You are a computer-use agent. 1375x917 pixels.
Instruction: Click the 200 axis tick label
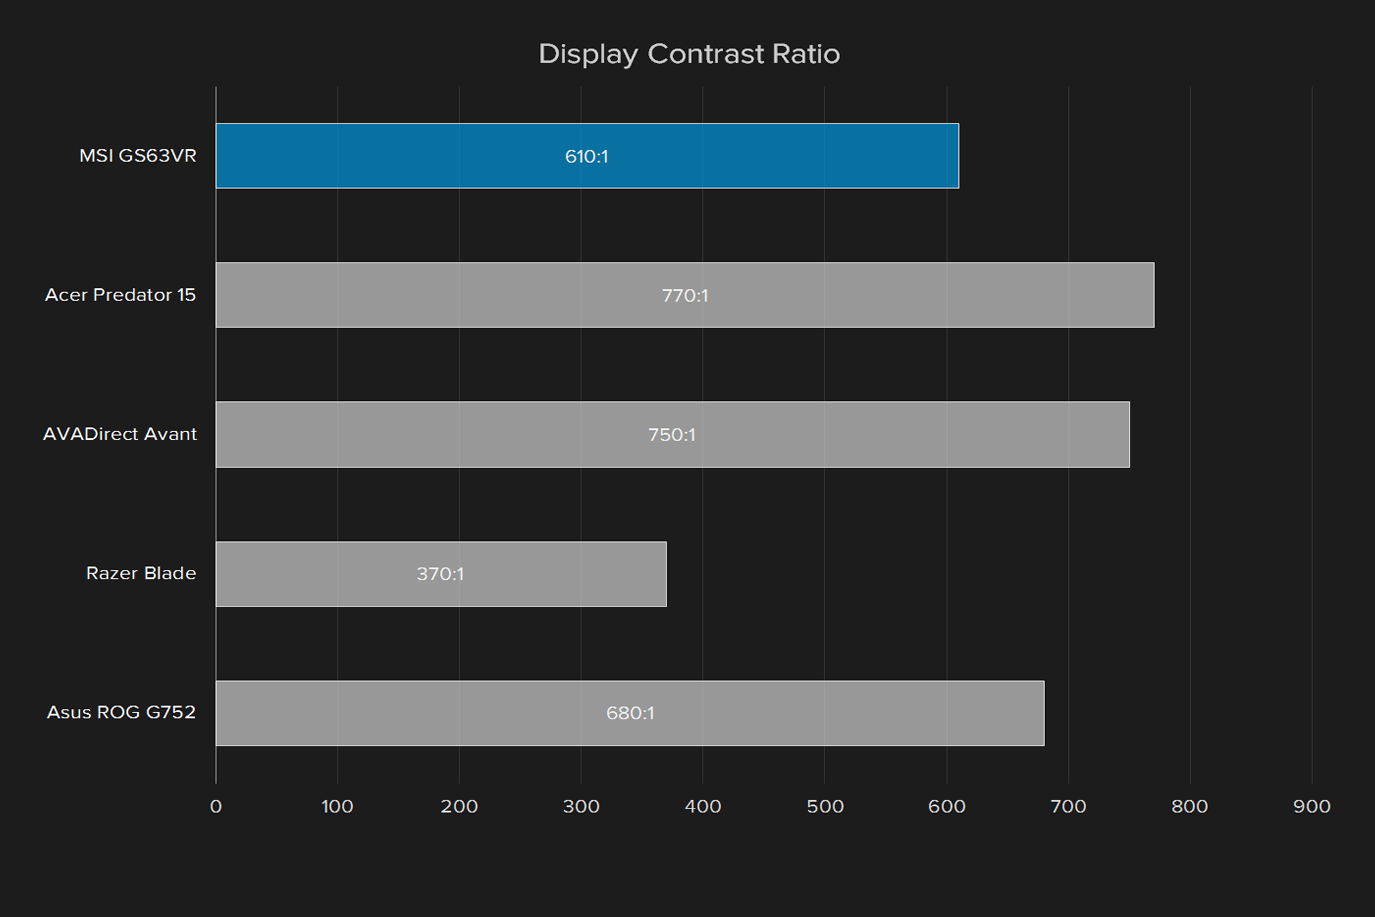(459, 806)
